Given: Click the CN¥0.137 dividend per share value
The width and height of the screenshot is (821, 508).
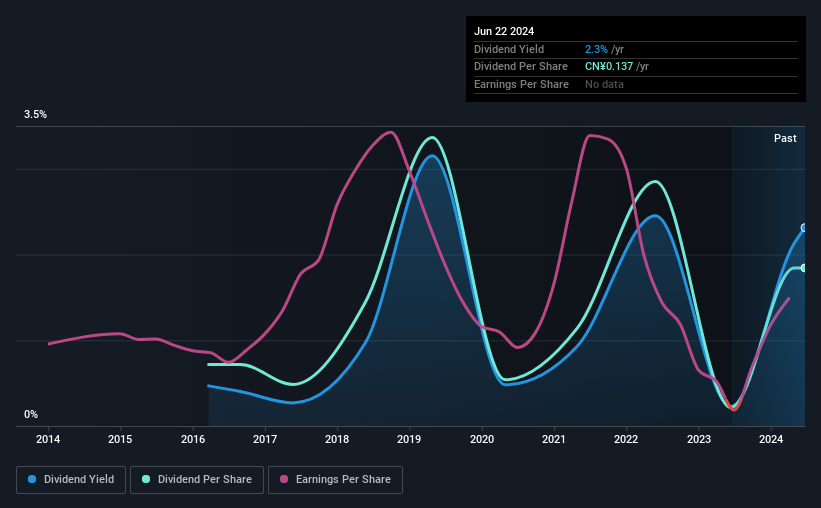Looking at the screenshot, I should coord(609,67).
